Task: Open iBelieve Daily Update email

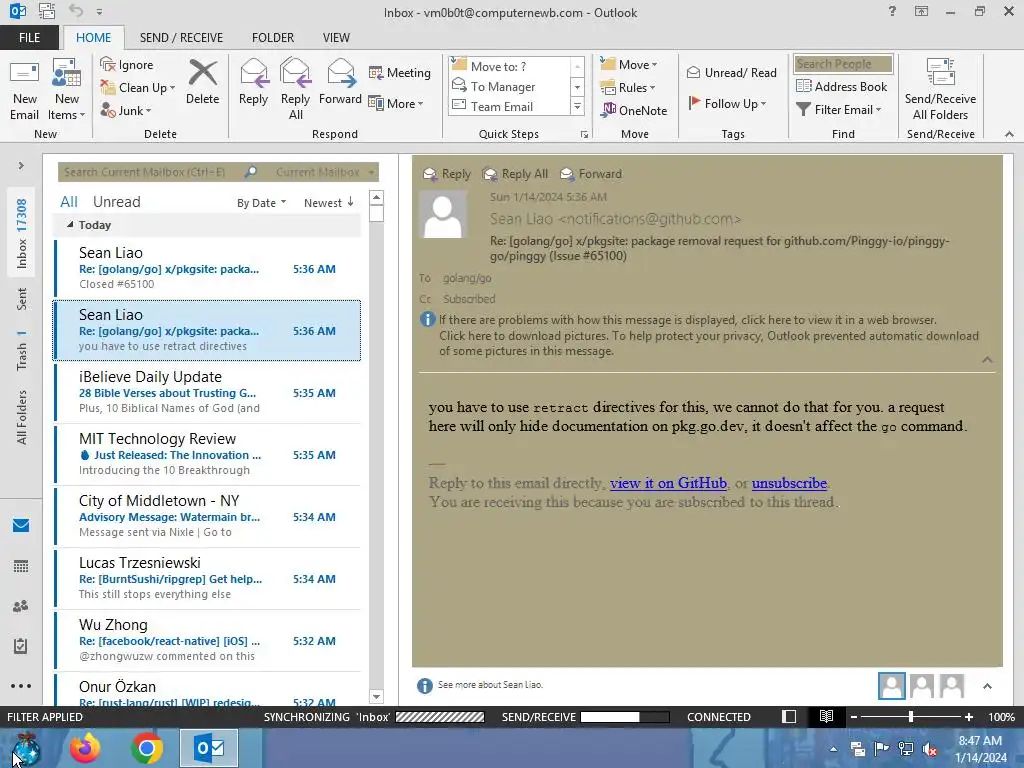Action: coord(207,392)
